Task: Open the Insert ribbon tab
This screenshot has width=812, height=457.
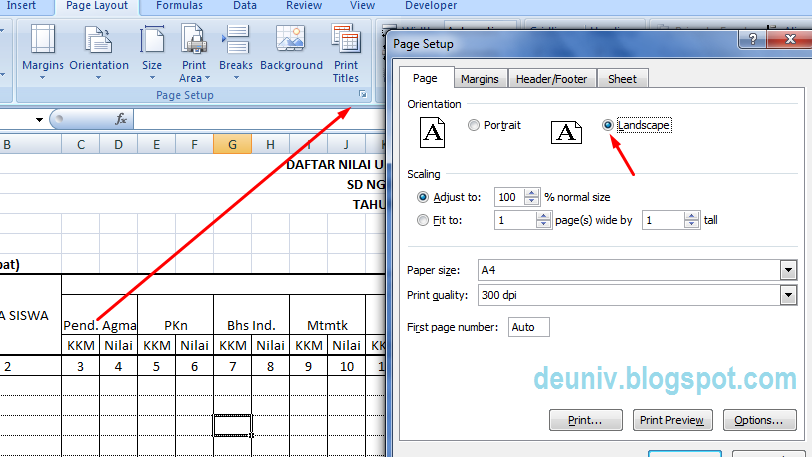Action: 21,6
